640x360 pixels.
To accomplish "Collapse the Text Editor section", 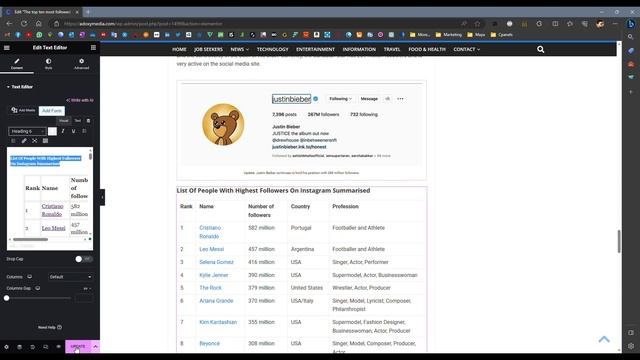I will 20,87.
